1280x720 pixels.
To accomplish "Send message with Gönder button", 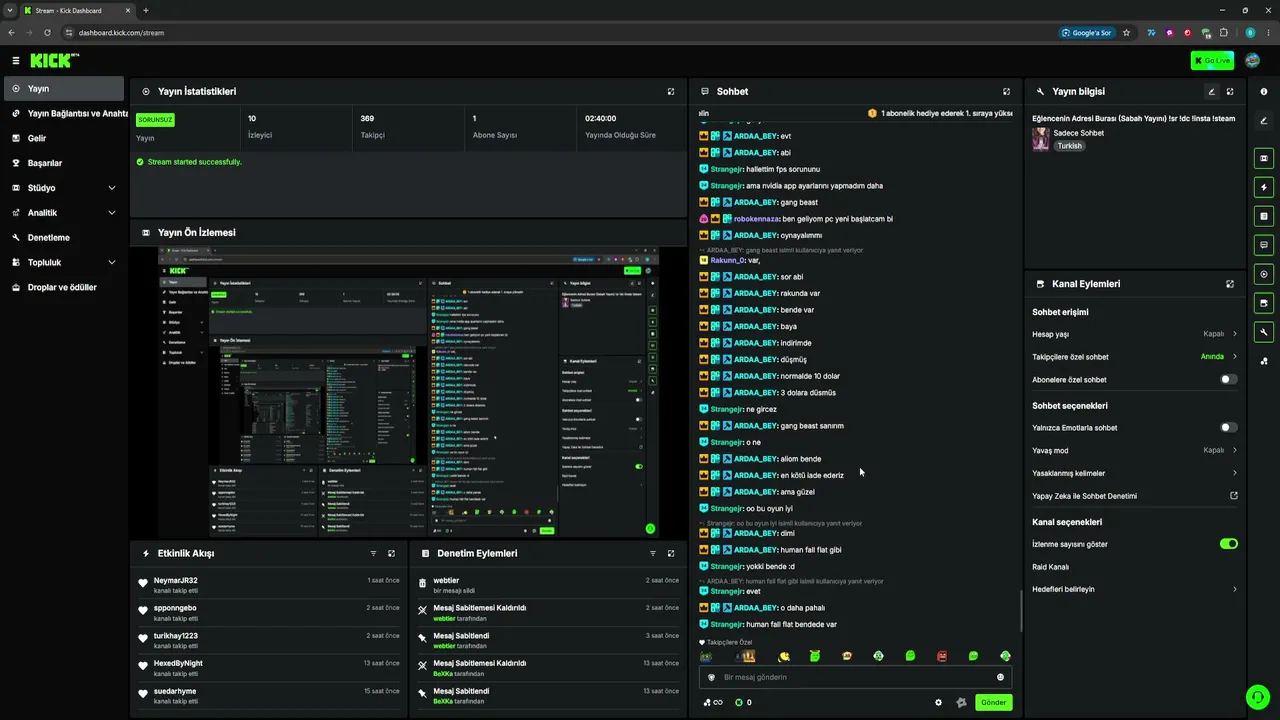I will (993, 703).
